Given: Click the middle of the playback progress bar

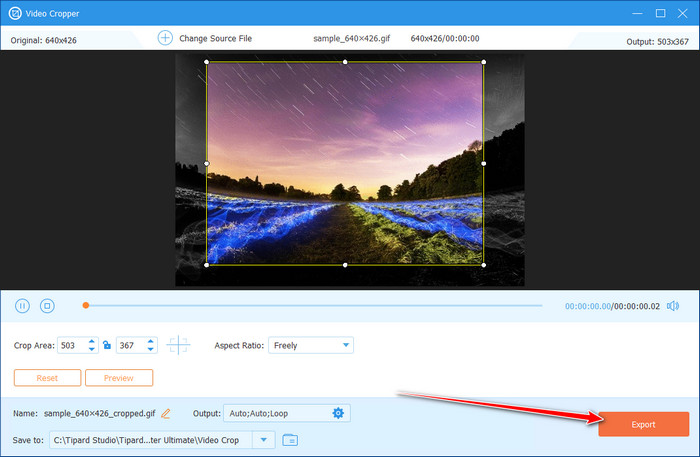Looking at the screenshot, I should point(314,306).
